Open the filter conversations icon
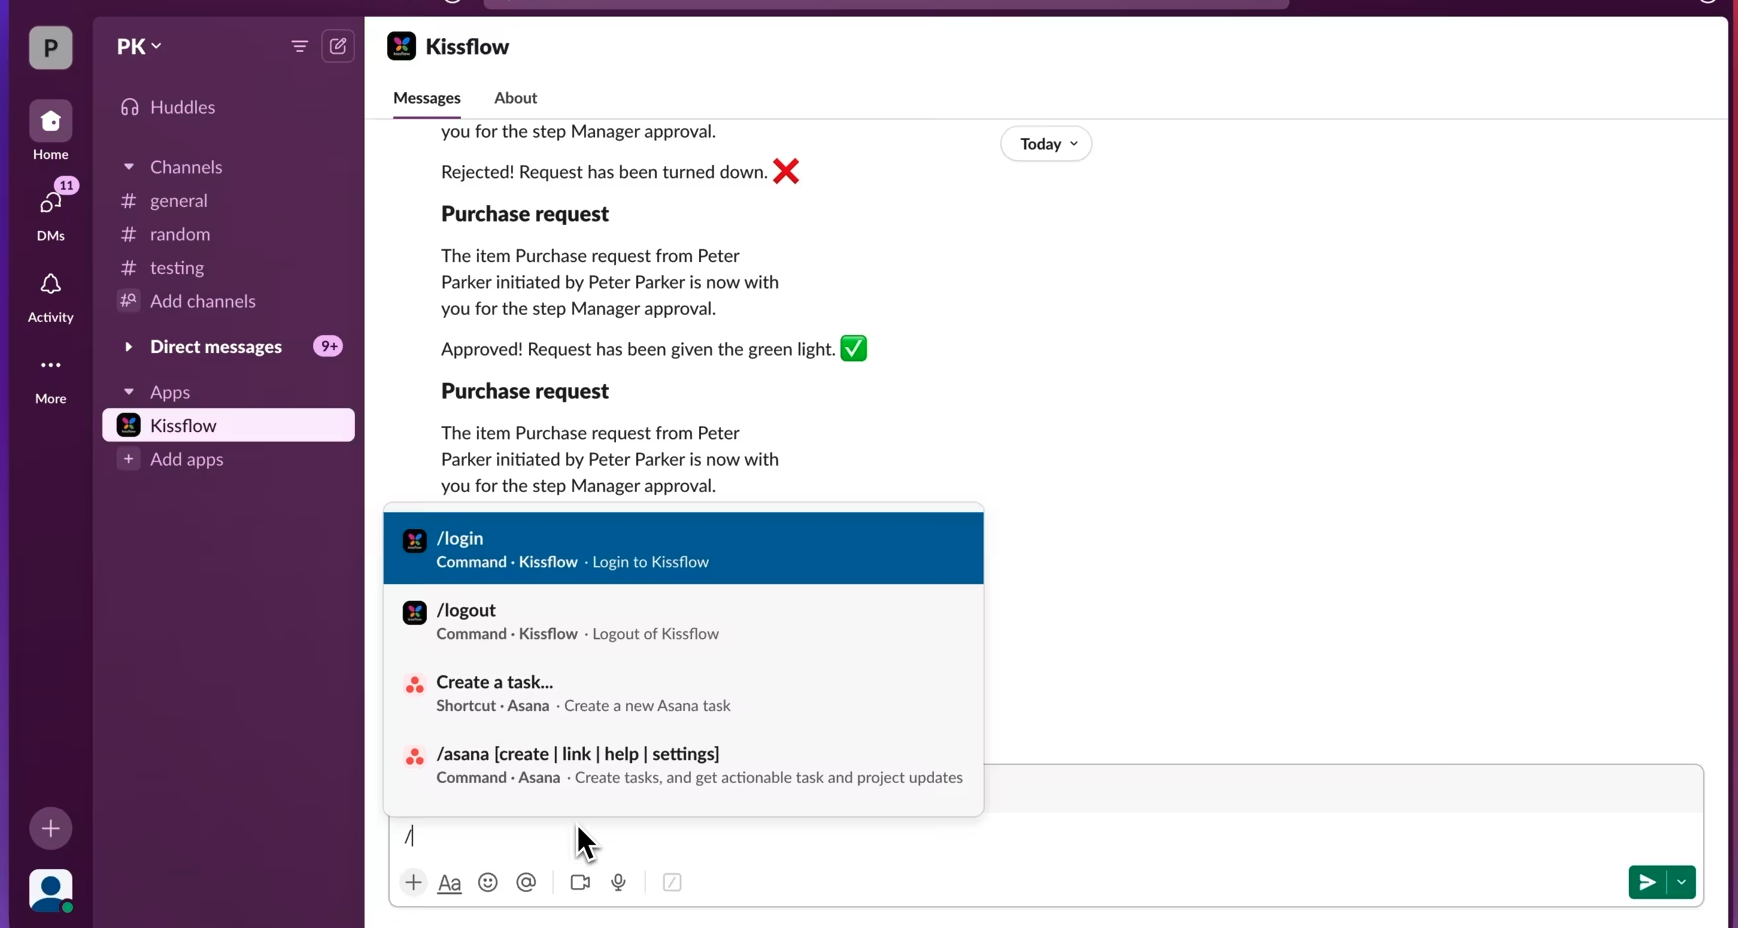 pyautogui.click(x=299, y=46)
